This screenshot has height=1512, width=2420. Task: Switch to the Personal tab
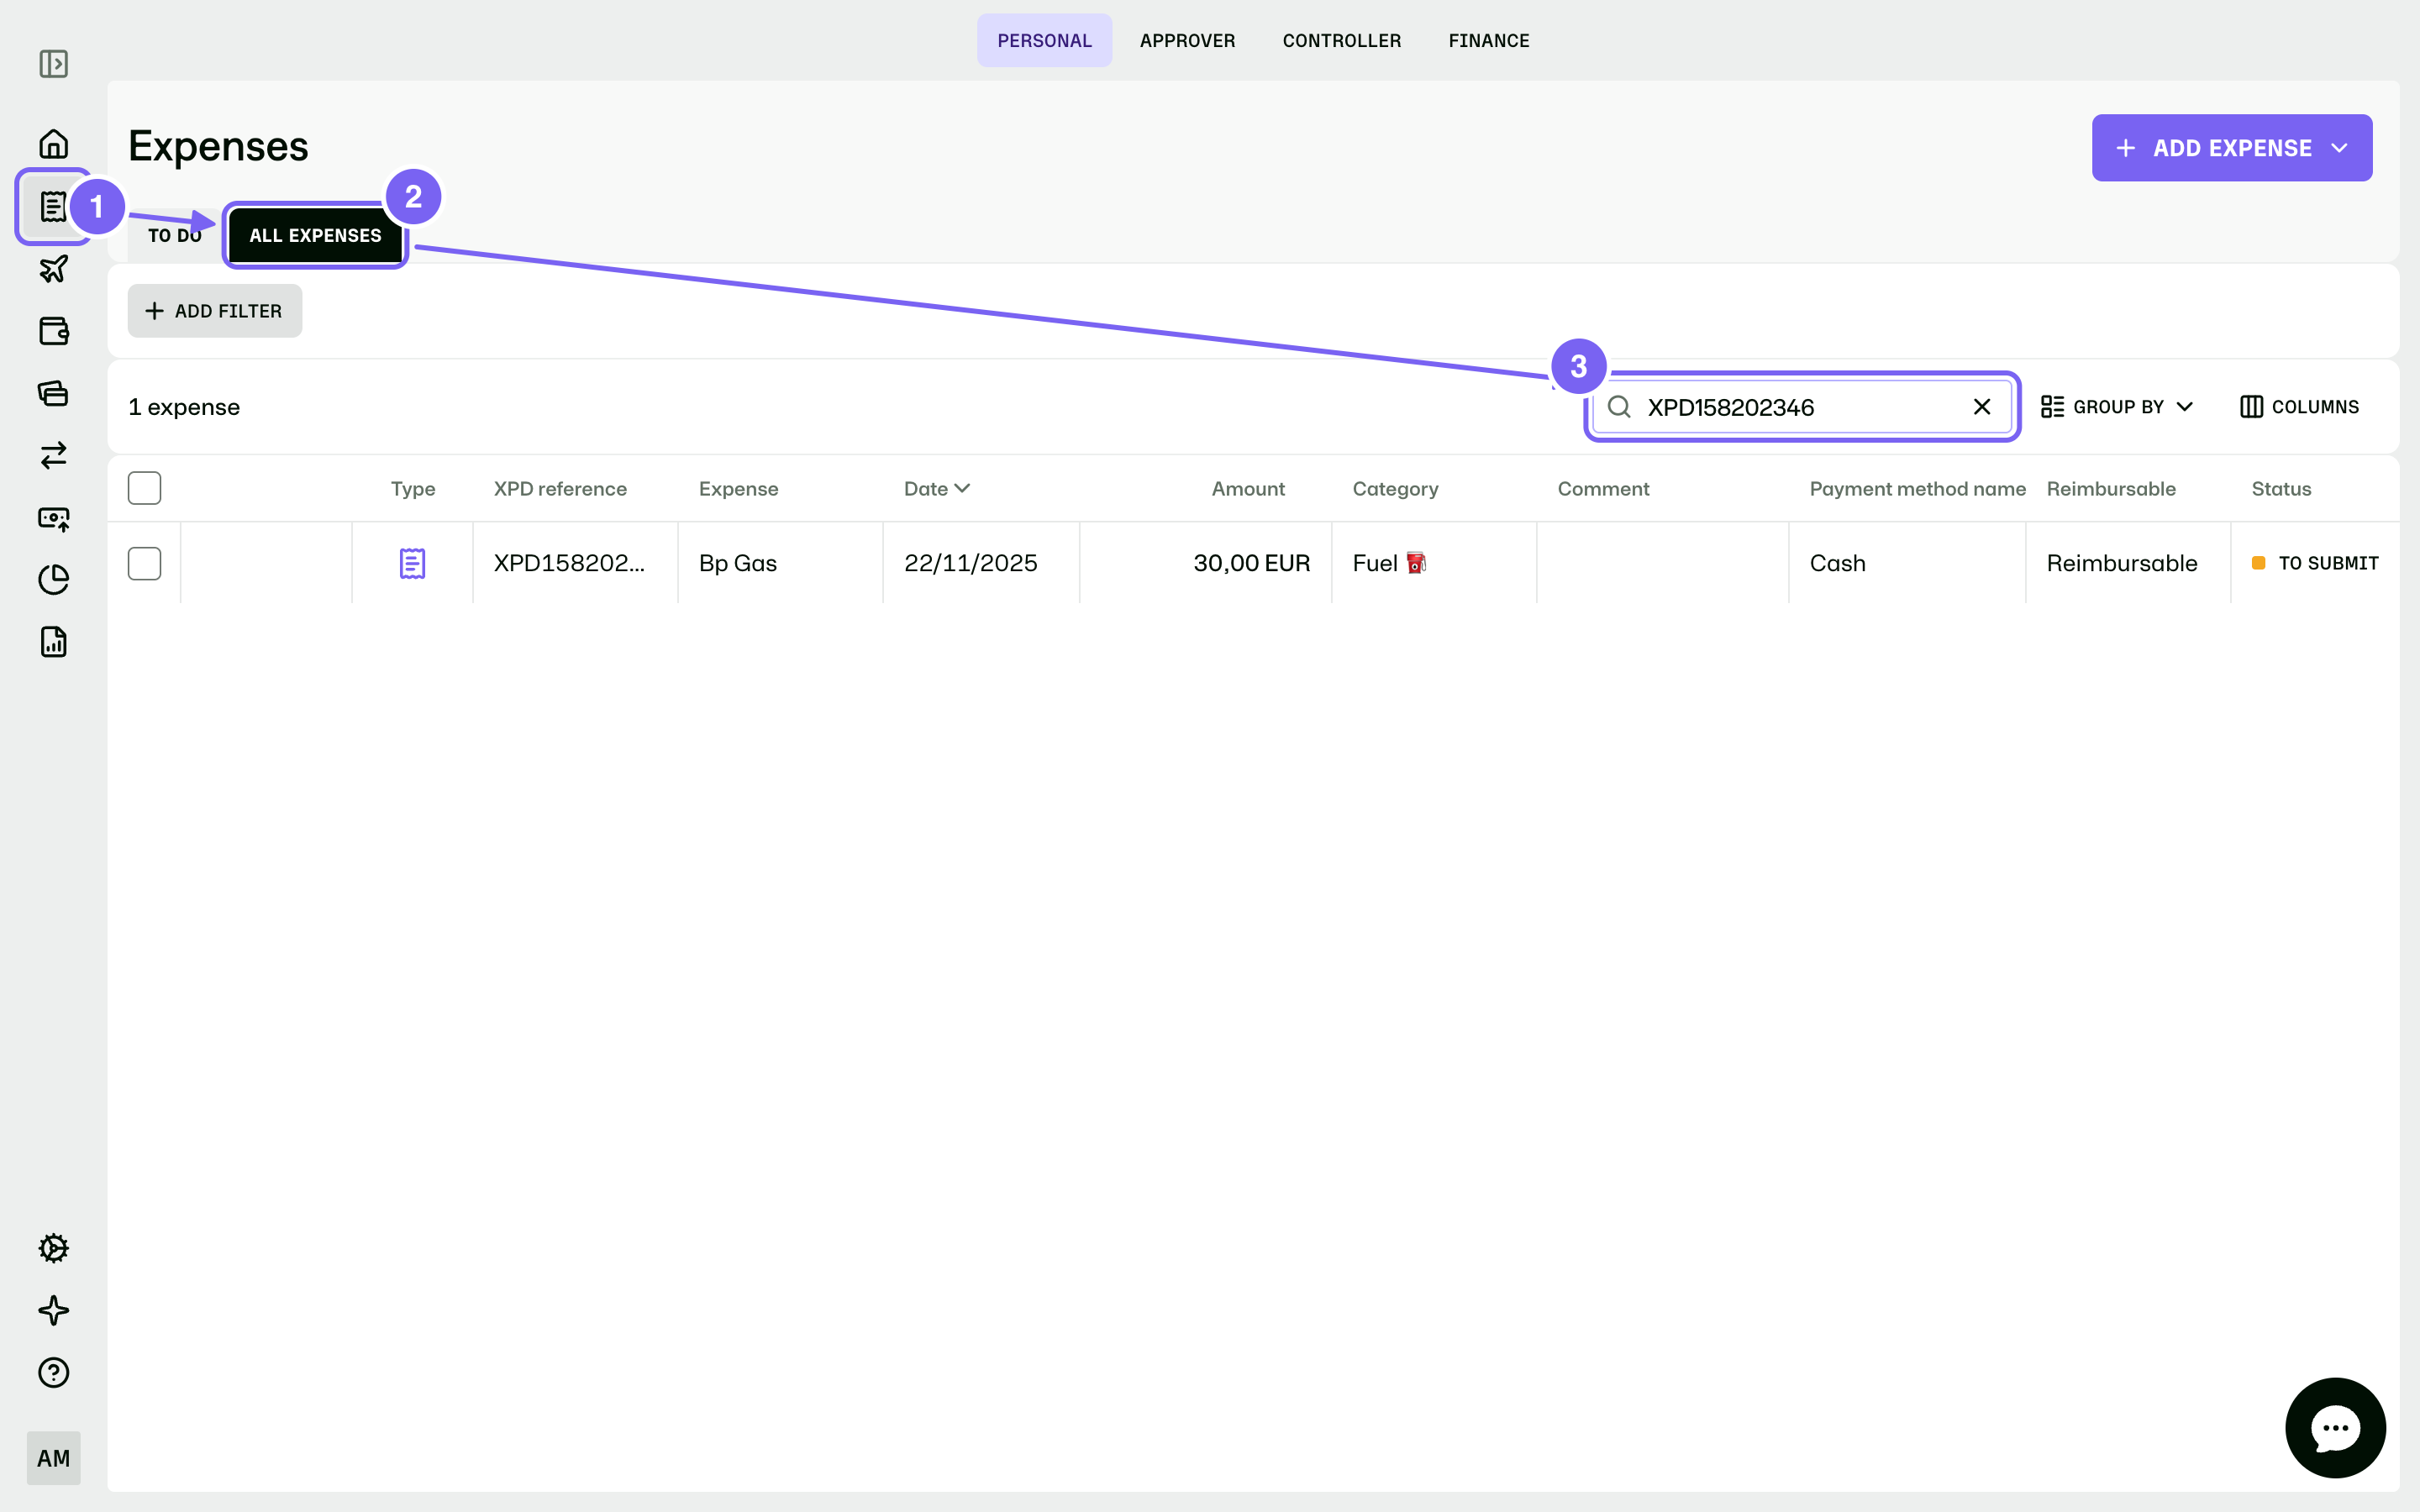click(1044, 41)
